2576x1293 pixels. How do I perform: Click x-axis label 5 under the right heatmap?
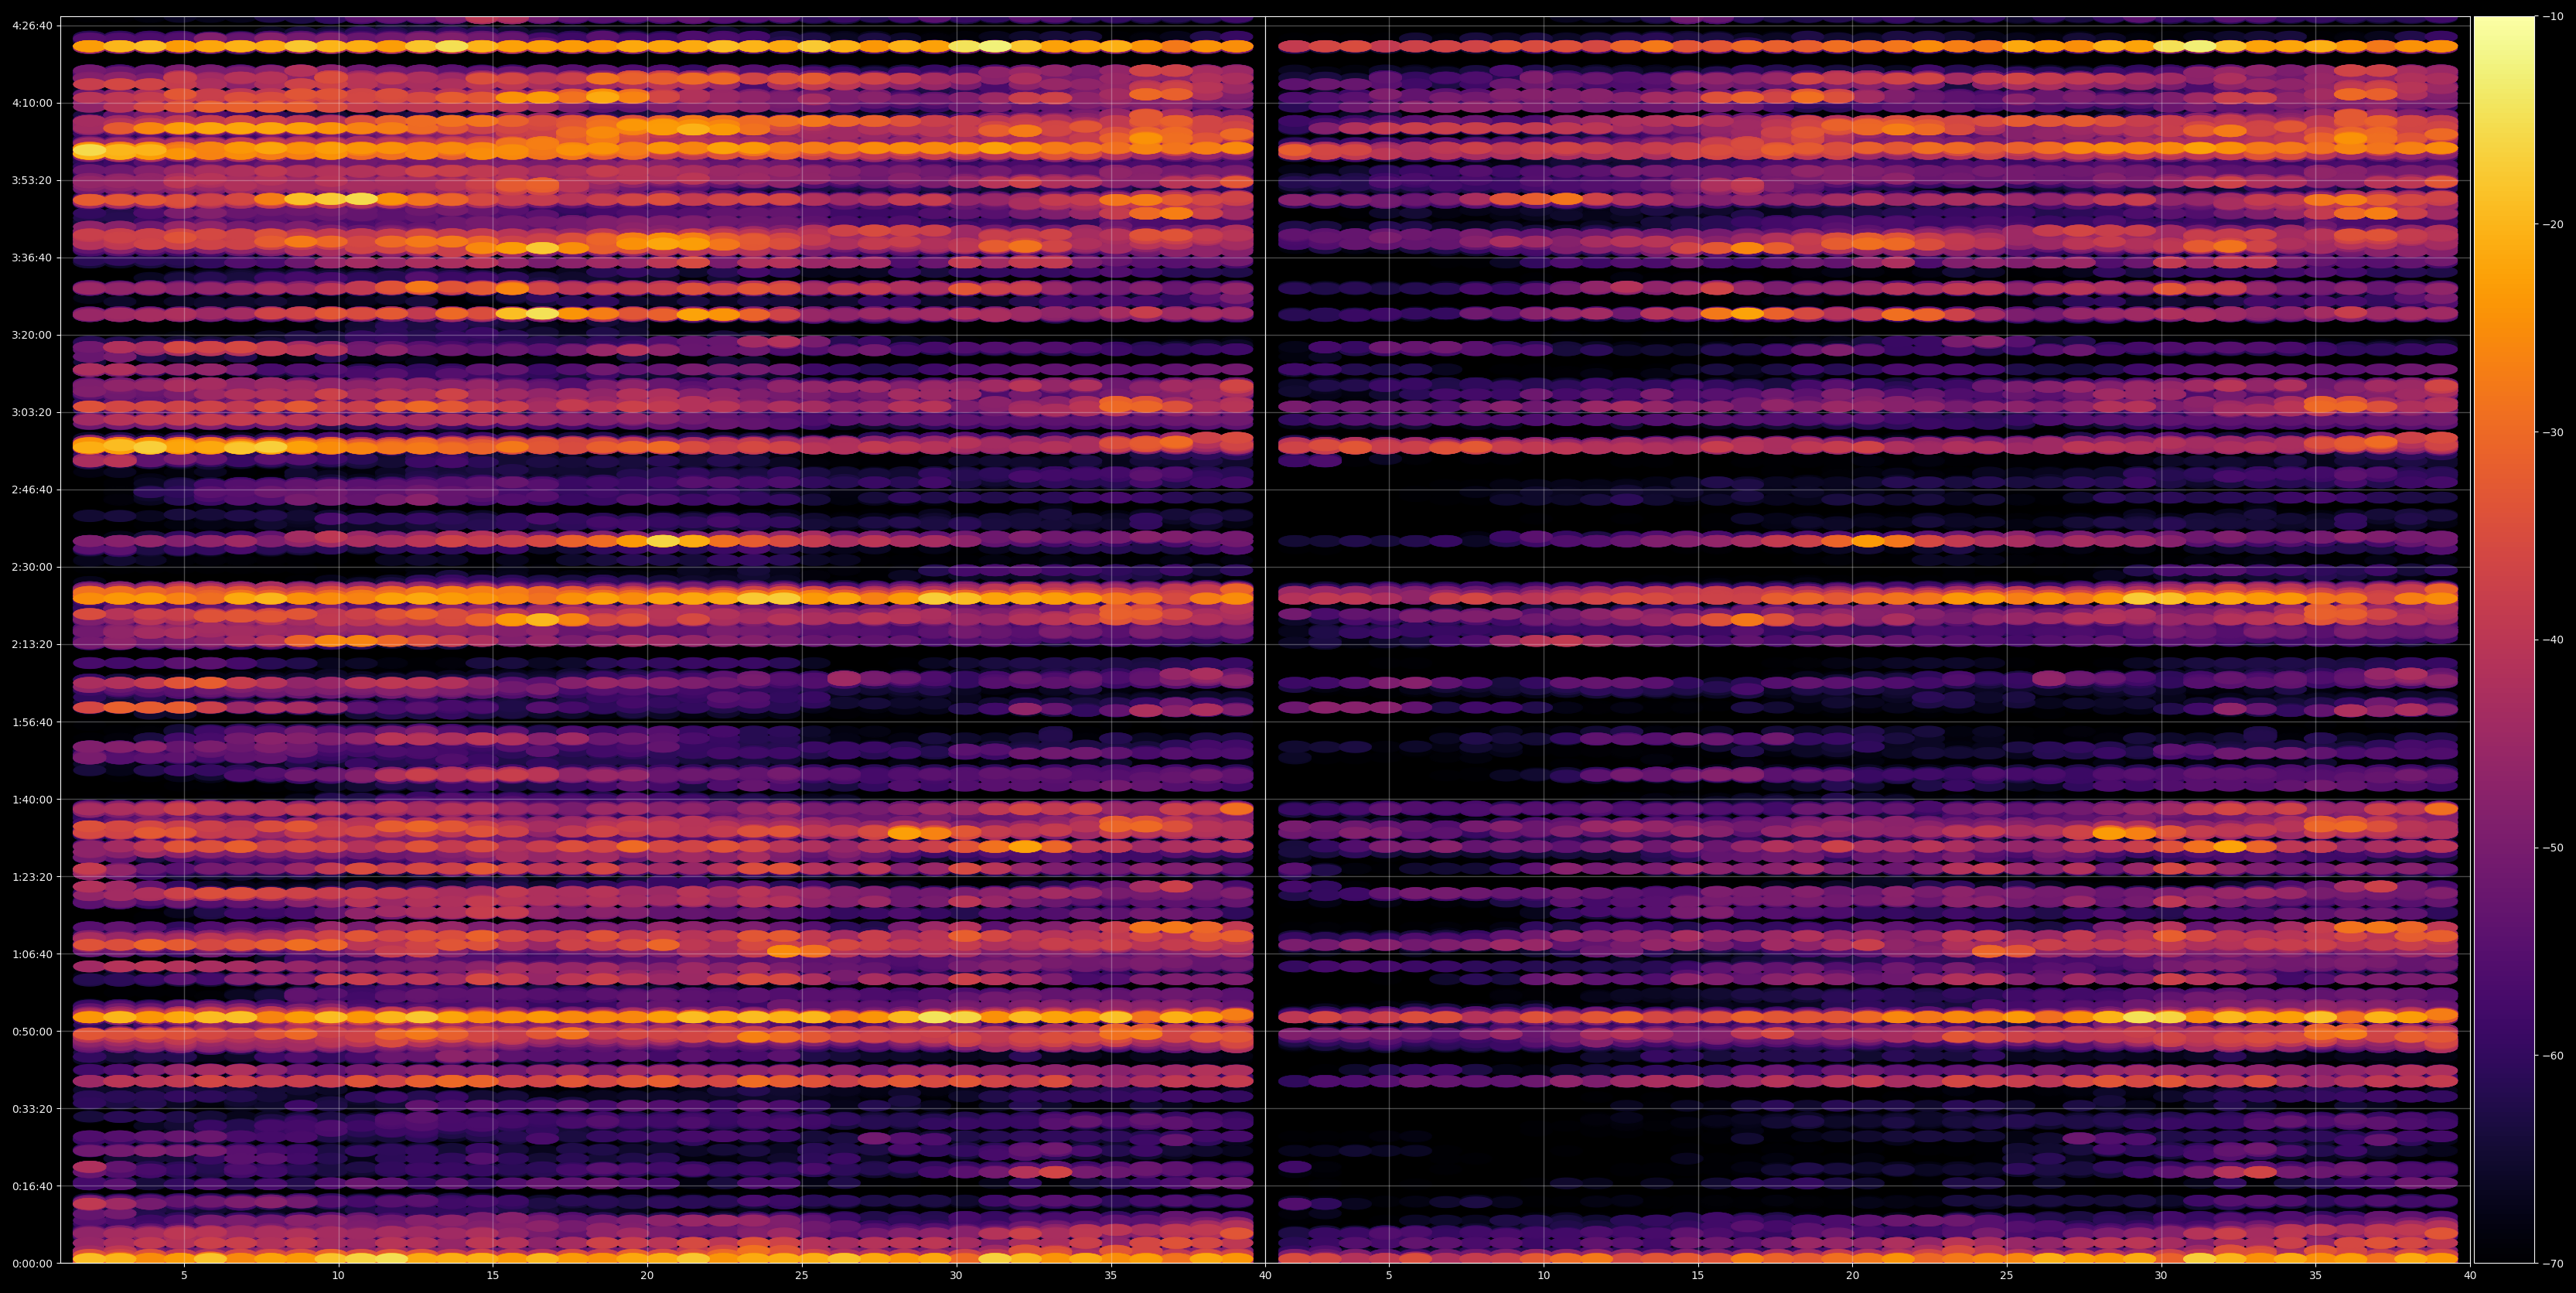(x=1389, y=1276)
